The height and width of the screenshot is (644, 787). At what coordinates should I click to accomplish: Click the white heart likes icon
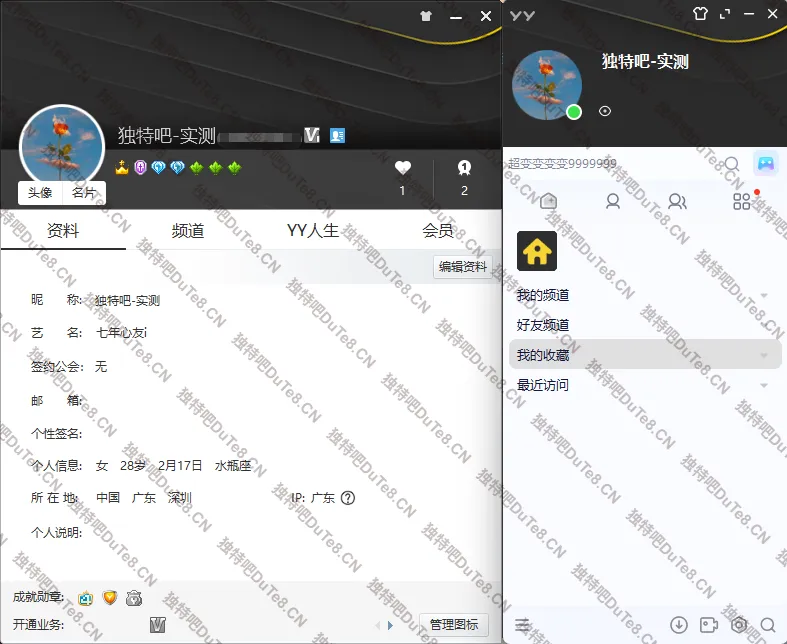403,168
